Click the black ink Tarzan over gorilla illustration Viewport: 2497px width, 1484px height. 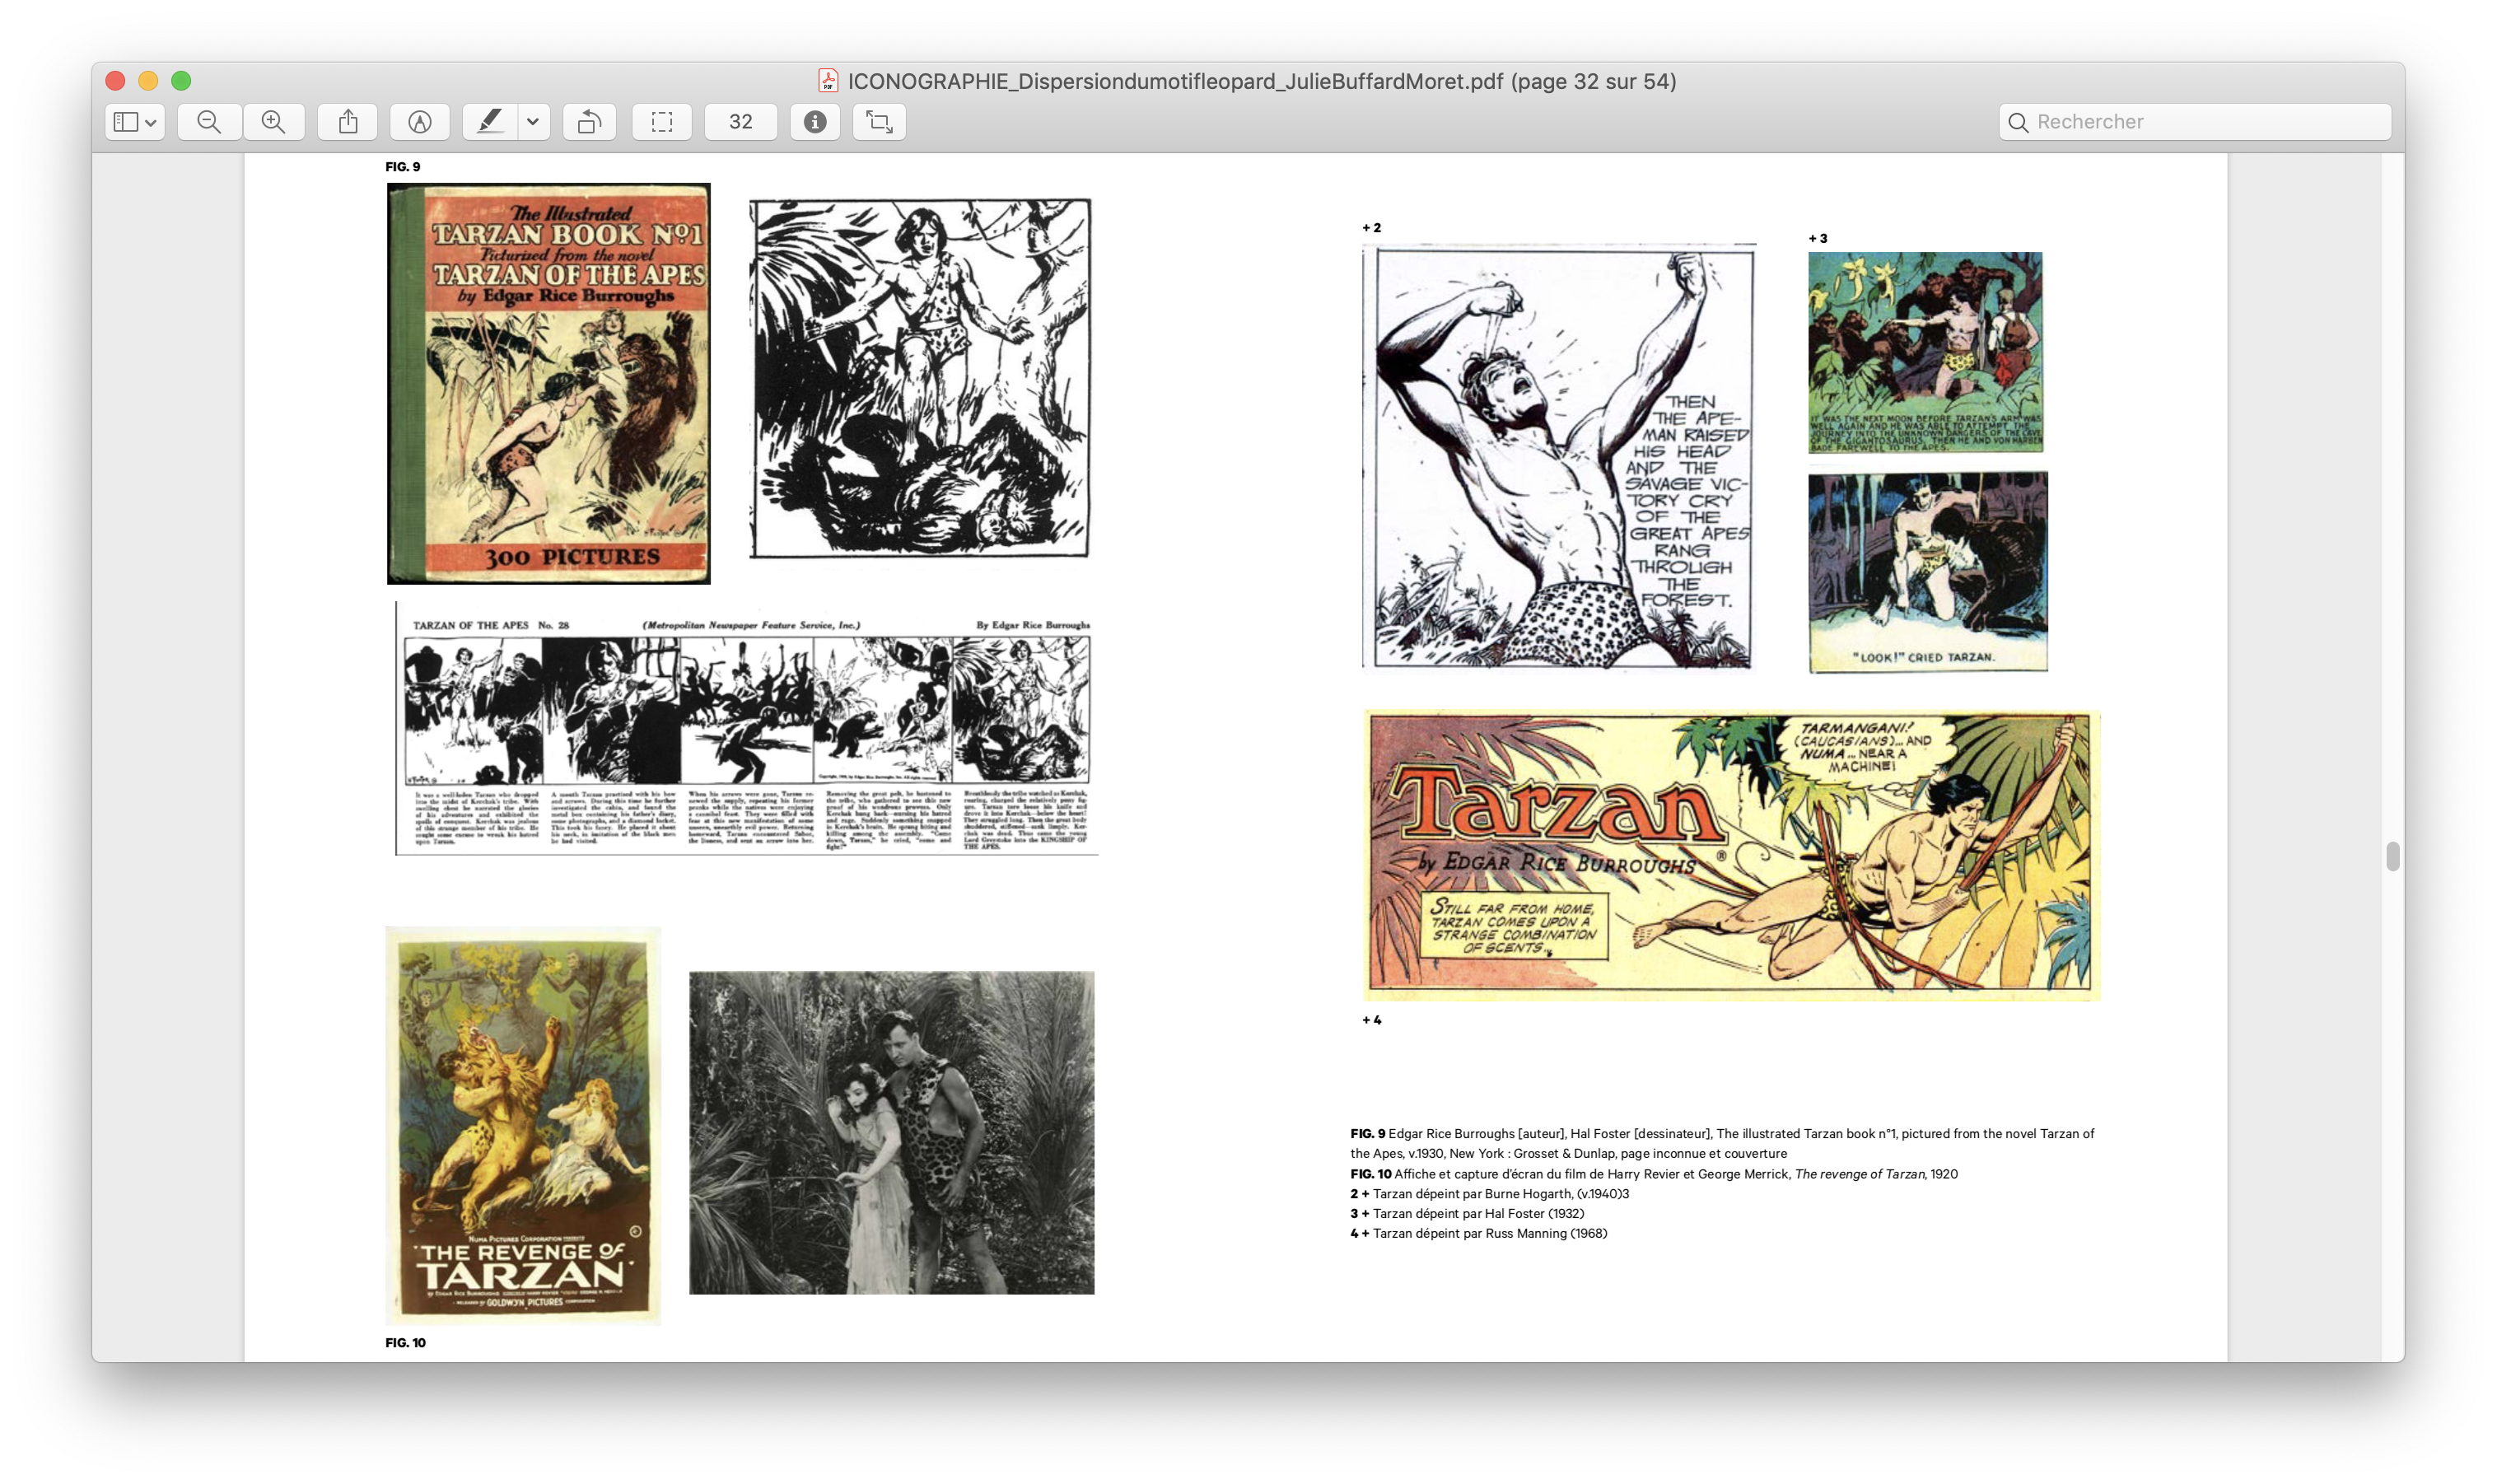(920, 378)
